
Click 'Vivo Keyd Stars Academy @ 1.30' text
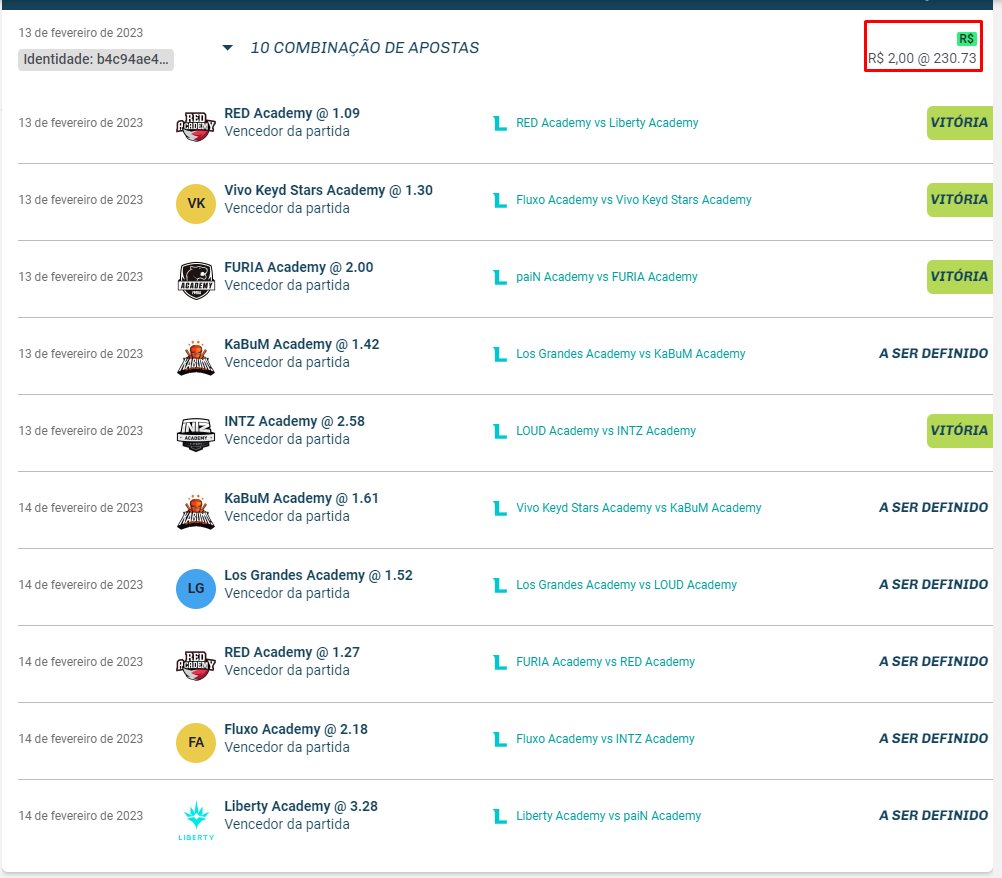(328, 190)
